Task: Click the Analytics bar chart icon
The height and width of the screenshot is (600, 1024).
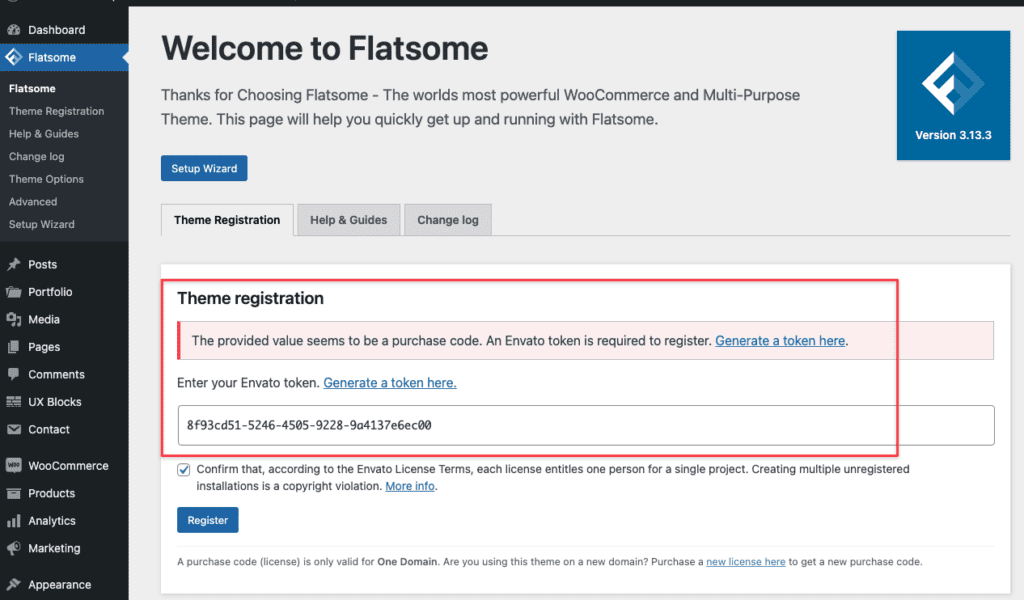Action: coord(14,520)
